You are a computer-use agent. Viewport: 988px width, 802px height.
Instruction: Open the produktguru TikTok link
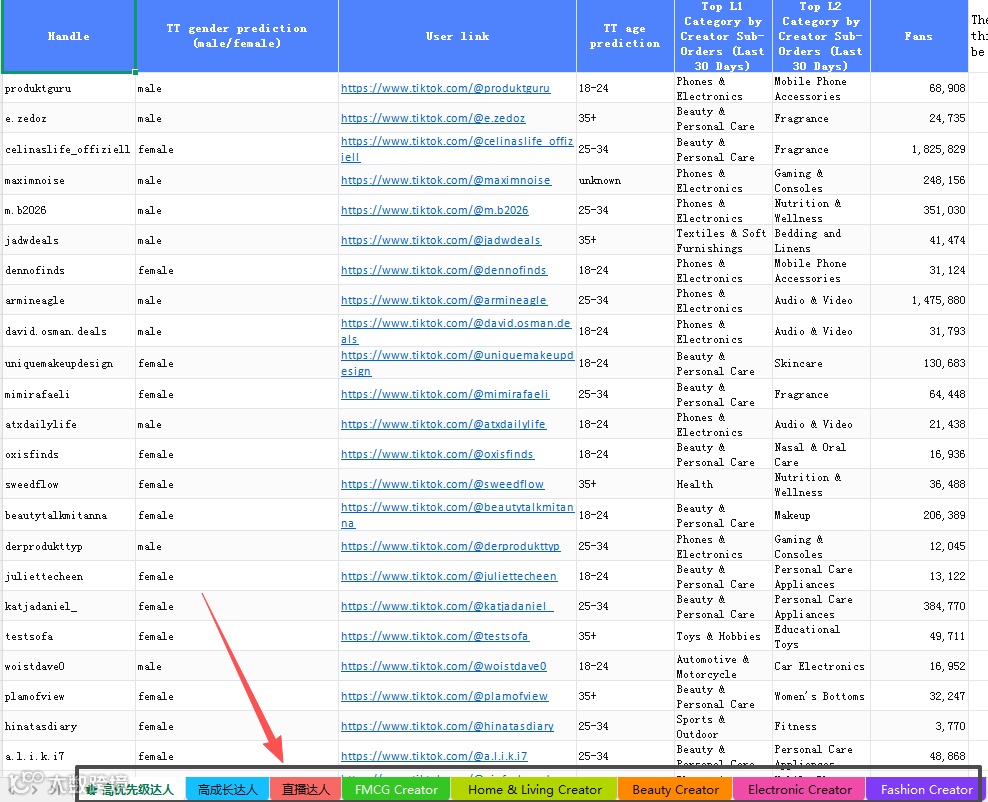click(x=445, y=88)
